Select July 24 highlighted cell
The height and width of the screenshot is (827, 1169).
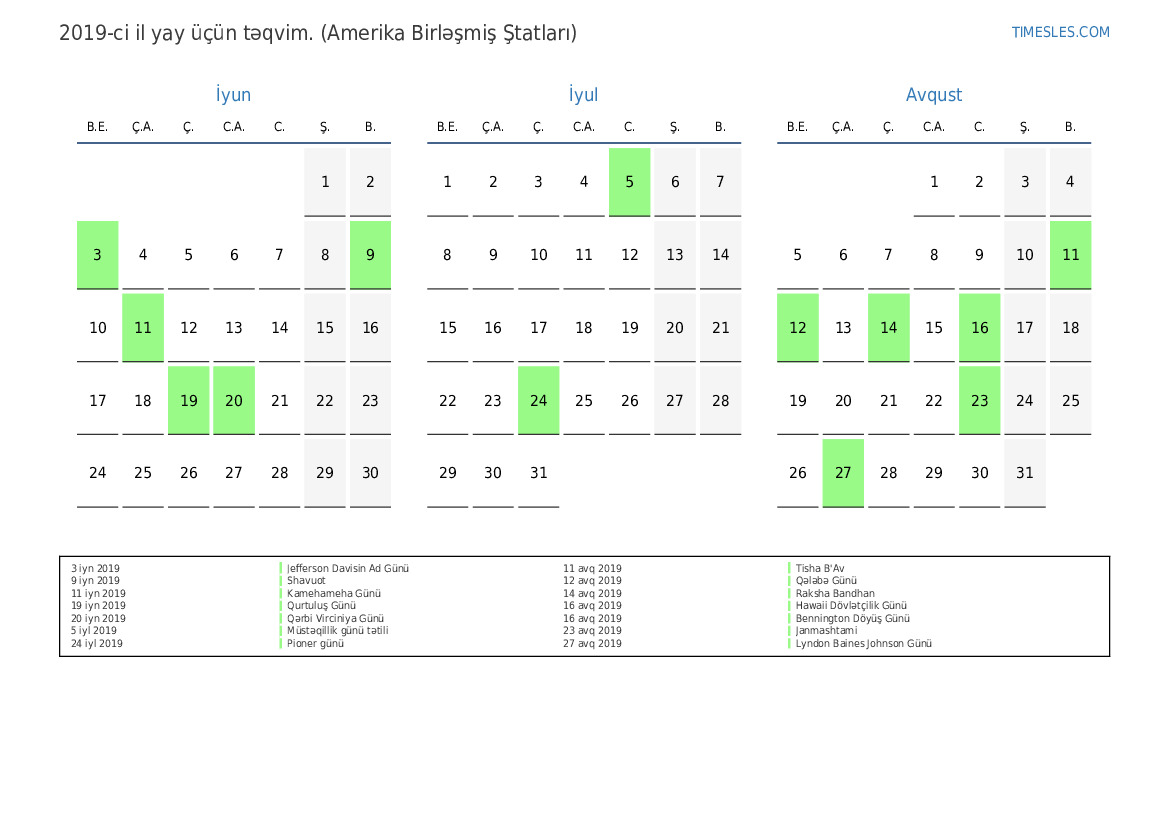(x=538, y=400)
